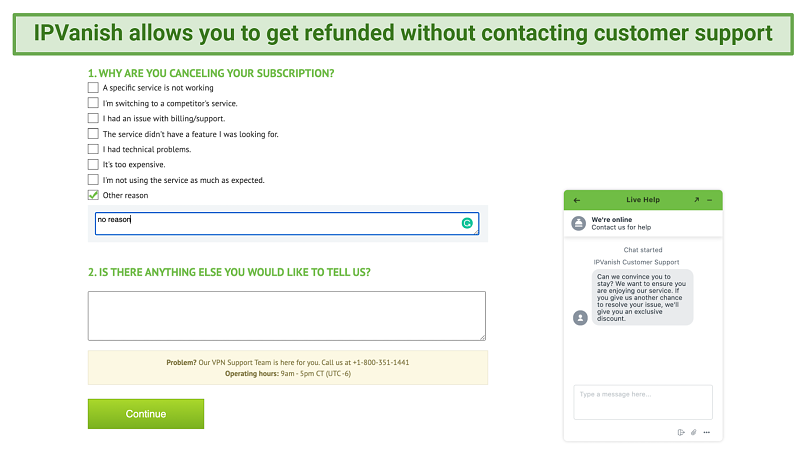Minimize the Live Help chat panel
The height and width of the screenshot is (453, 806).
pyautogui.click(x=710, y=200)
